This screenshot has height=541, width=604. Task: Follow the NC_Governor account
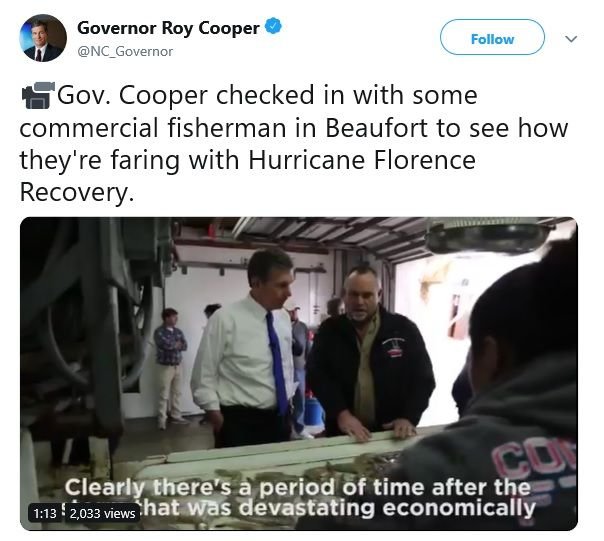coord(492,37)
